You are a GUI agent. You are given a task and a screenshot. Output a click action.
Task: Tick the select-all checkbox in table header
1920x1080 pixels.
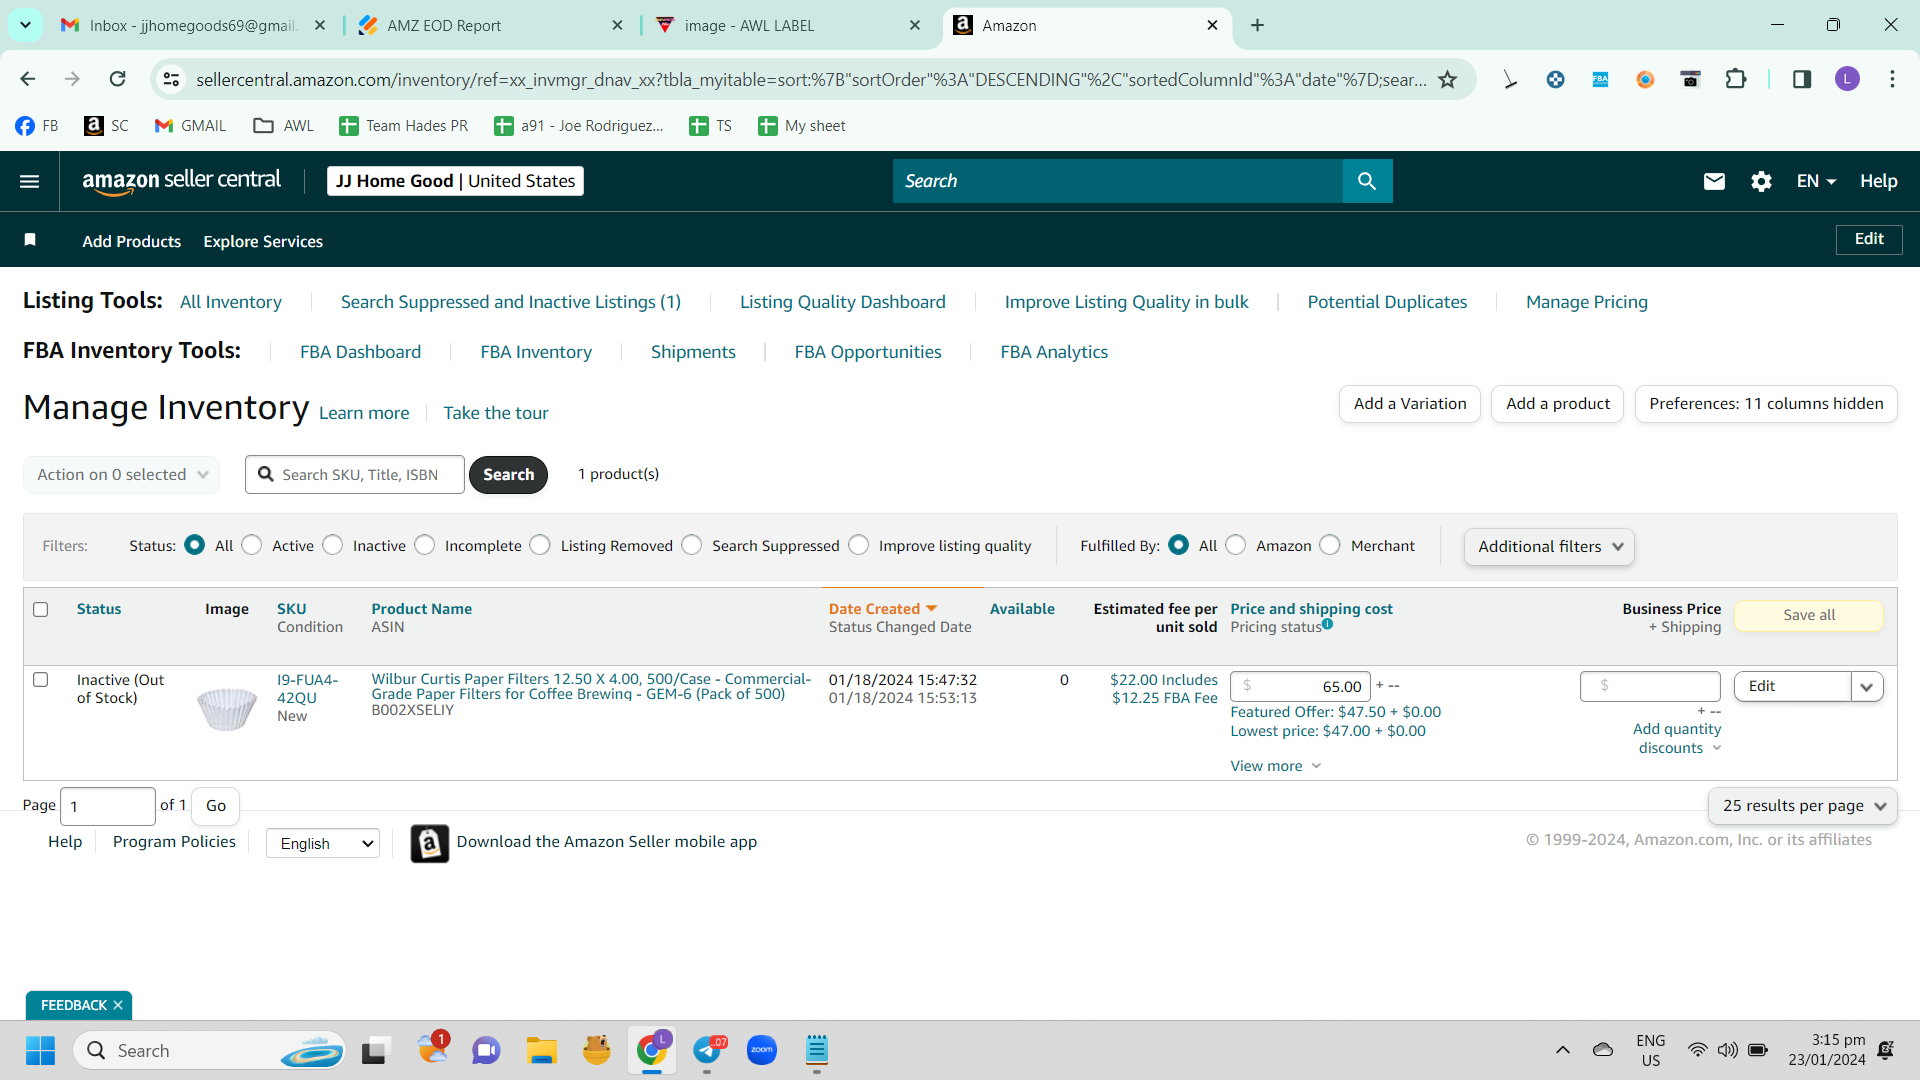[41, 609]
